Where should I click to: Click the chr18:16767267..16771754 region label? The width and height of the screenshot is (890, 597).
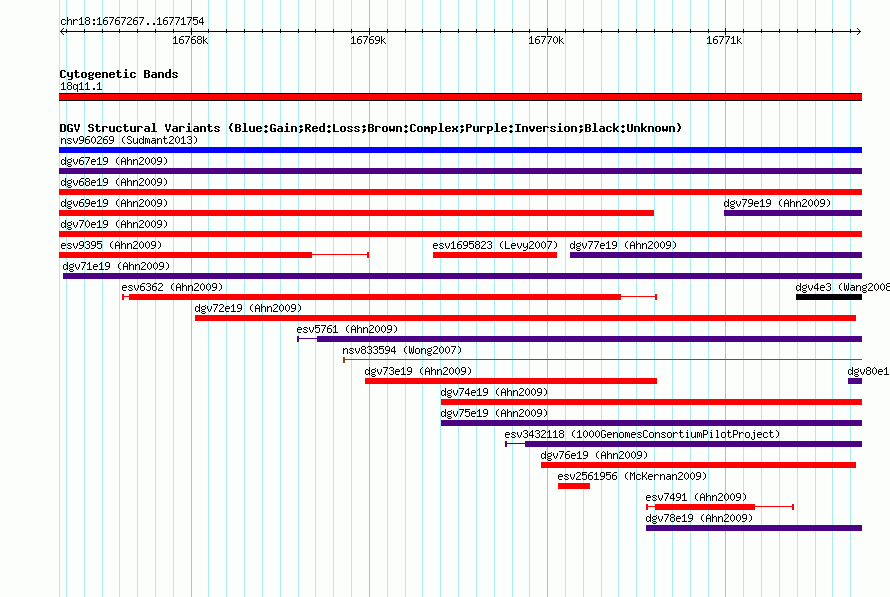(x=132, y=21)
